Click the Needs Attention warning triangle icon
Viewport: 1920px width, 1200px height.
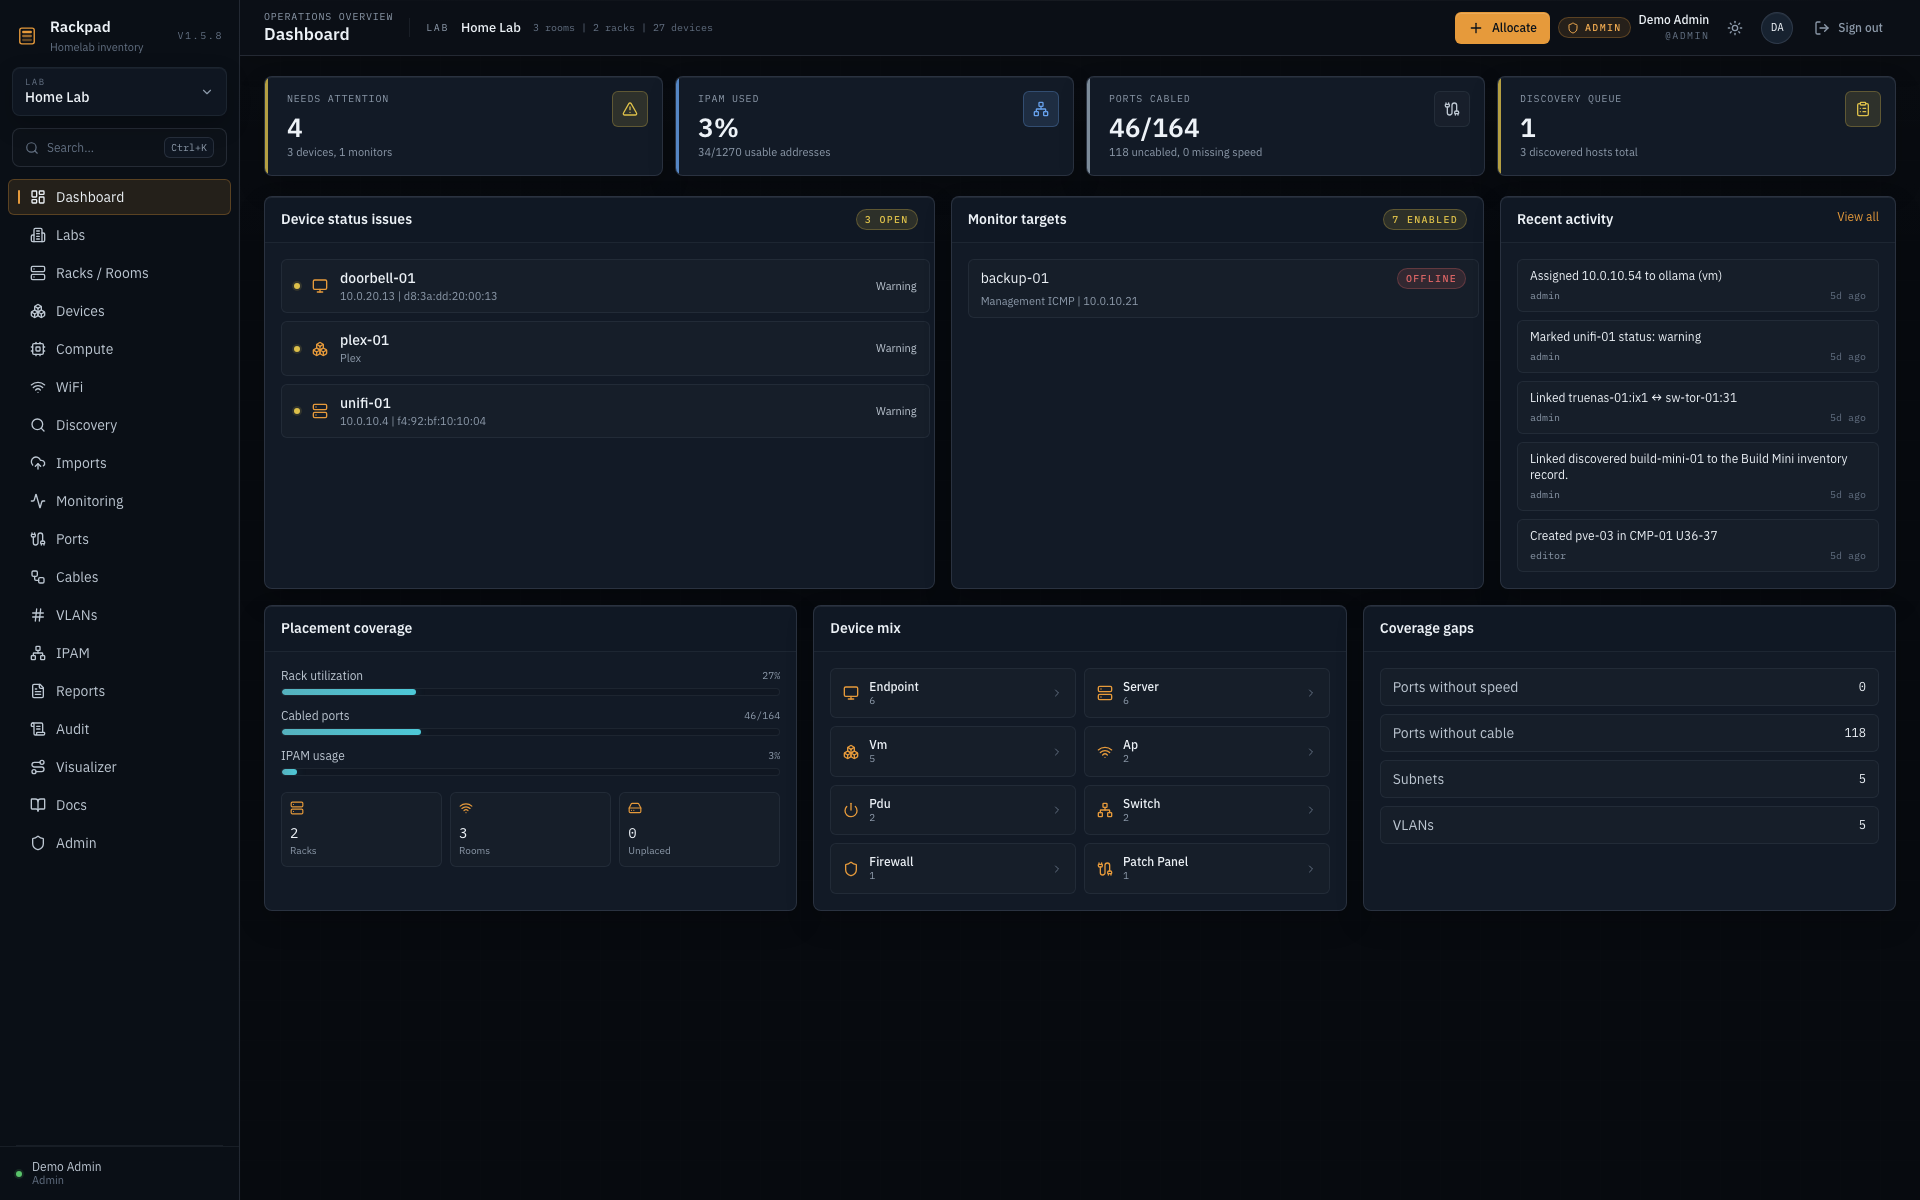click(630, 109)
